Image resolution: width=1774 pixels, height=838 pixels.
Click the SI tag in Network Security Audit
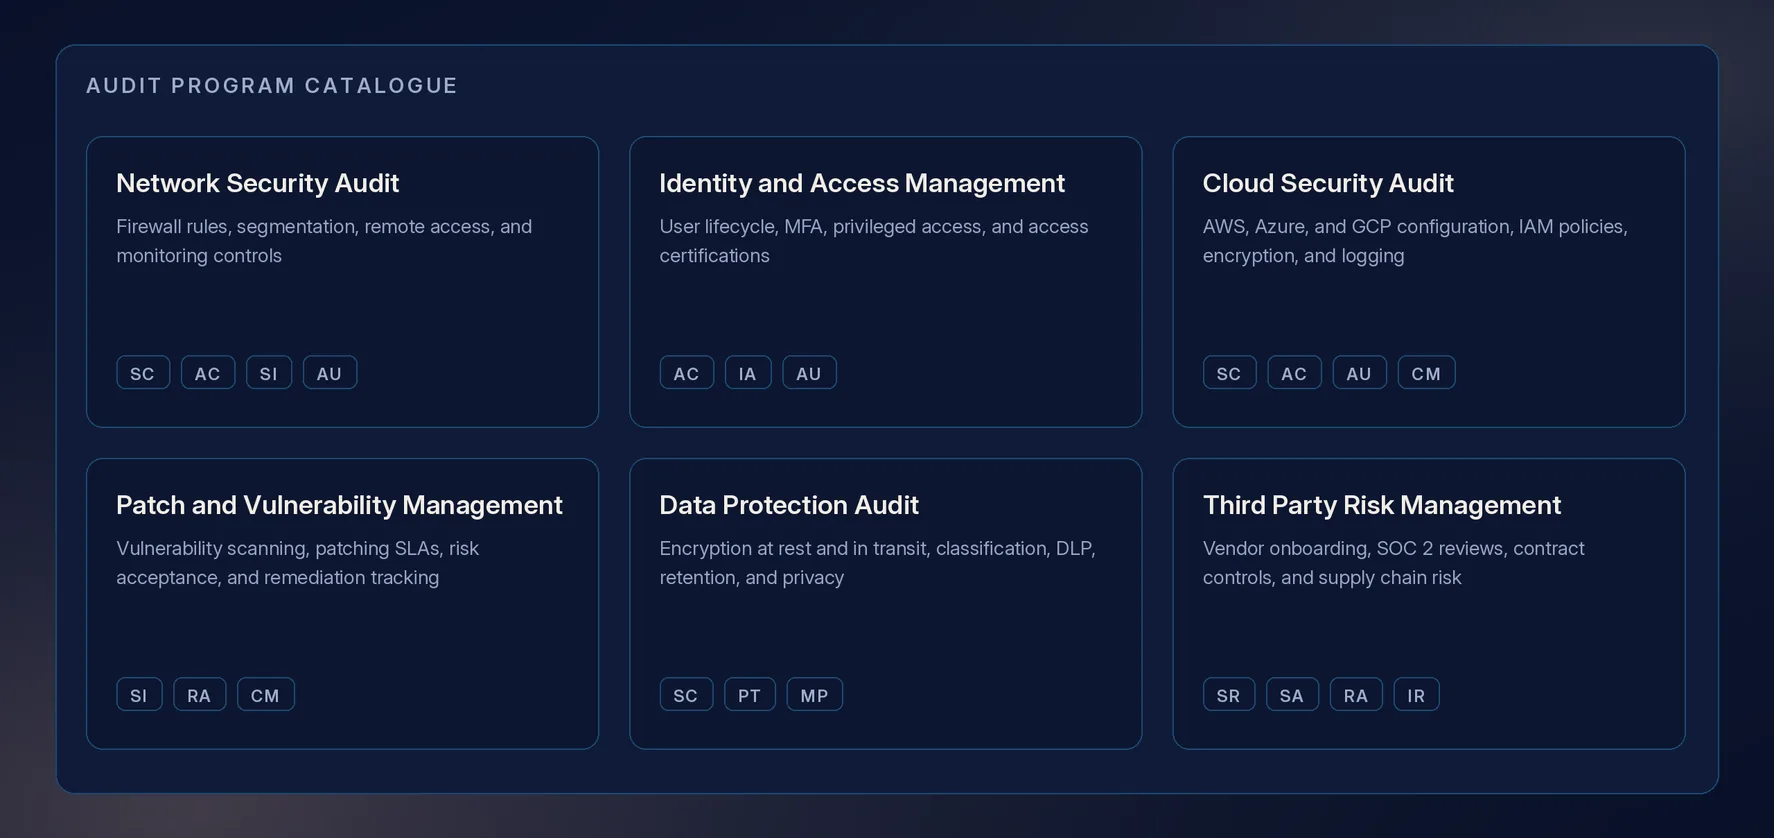coord(269,373)
